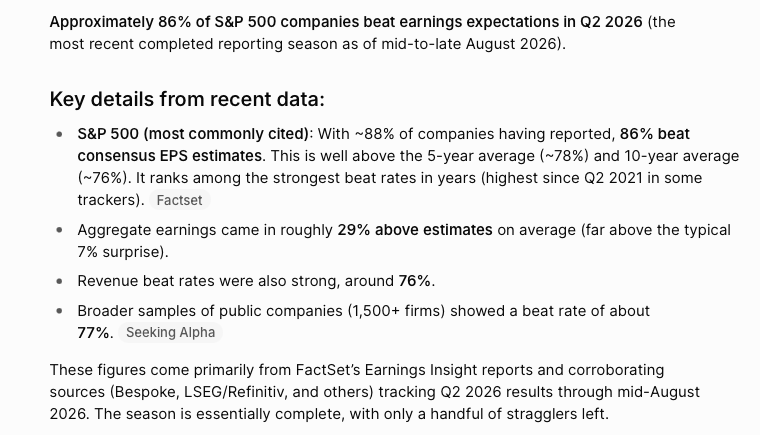Click the '7% surprise' text

(x=121, y=252)
